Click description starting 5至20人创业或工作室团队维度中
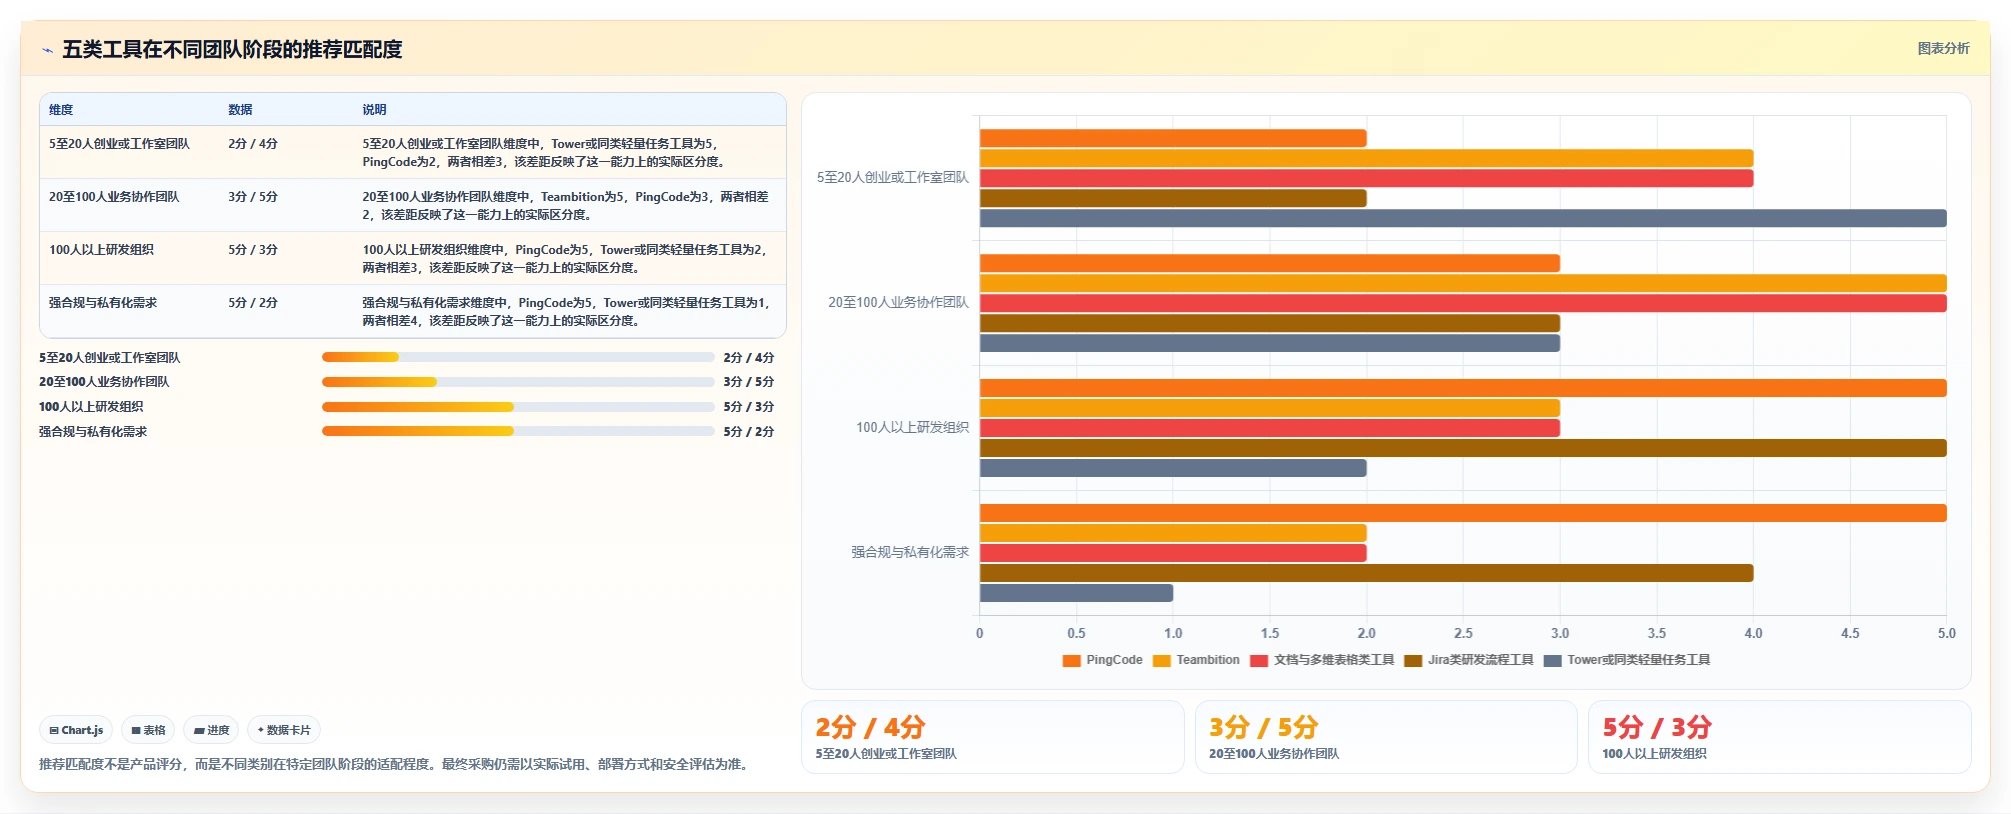 coord(543,153)
